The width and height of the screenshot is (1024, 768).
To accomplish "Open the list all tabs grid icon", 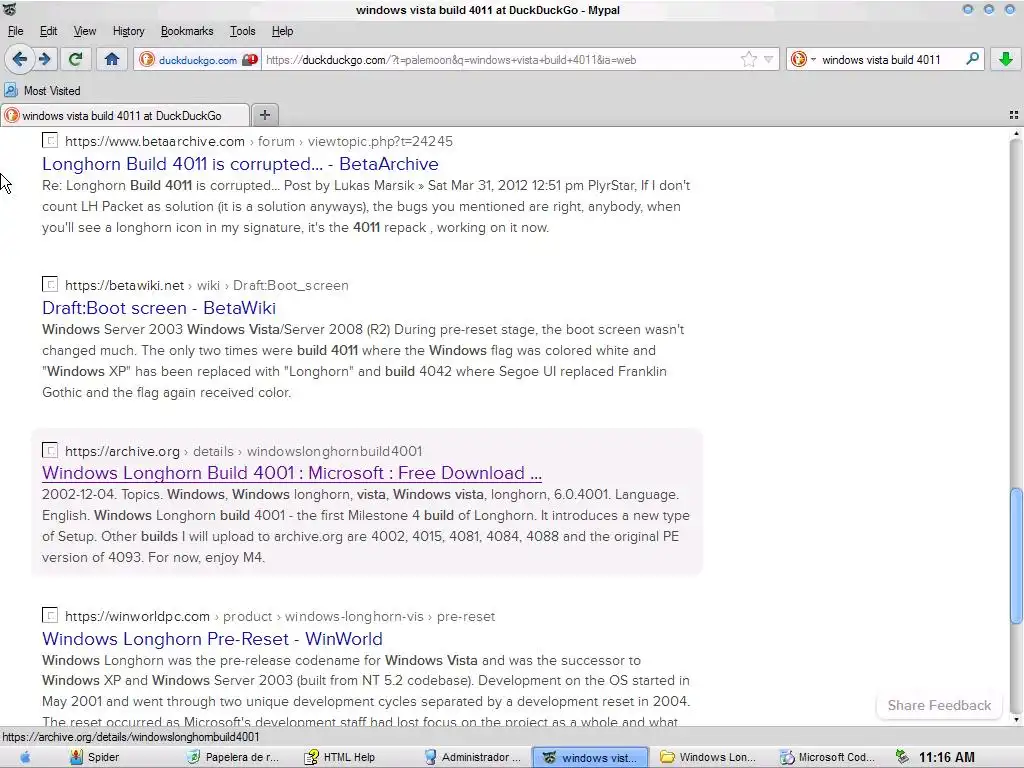I will click(1014, 115).
